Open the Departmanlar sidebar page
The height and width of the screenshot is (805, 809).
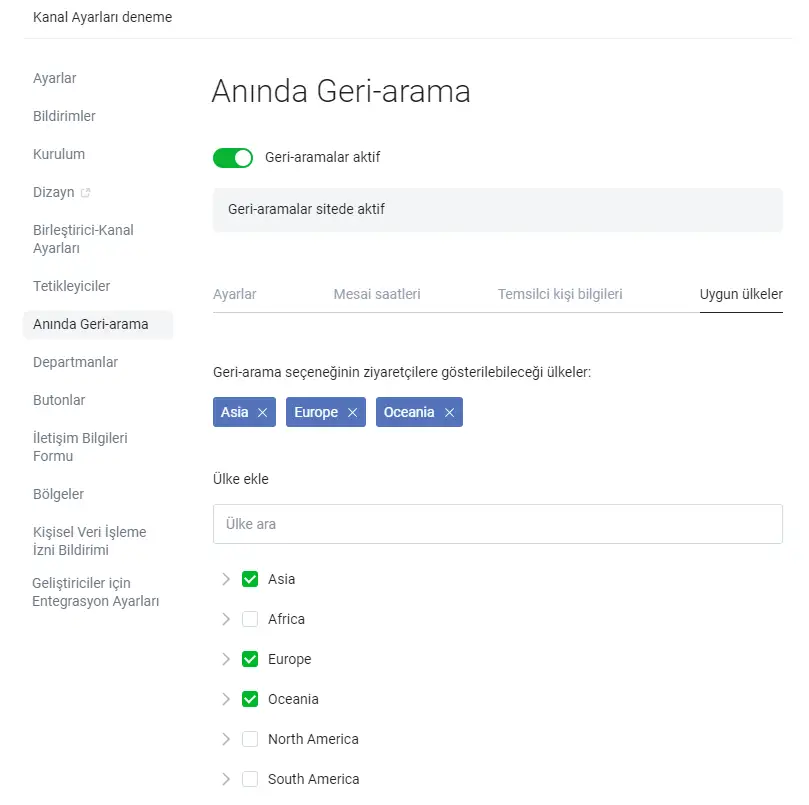coord(75,362)
